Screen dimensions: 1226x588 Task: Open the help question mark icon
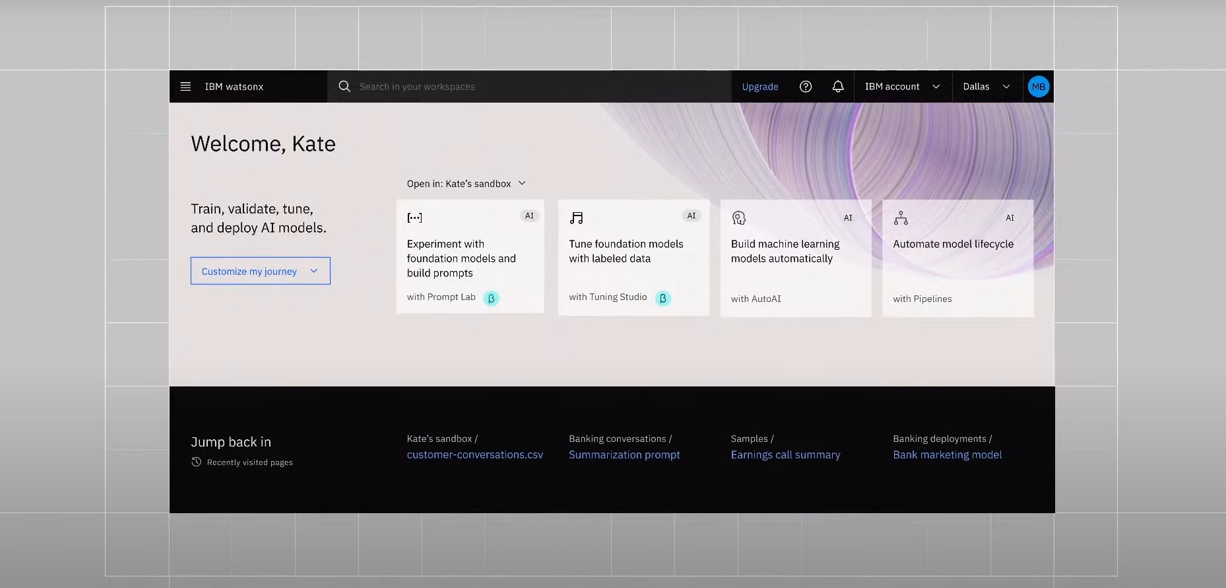pyautogui.click(x=806, y=87)
